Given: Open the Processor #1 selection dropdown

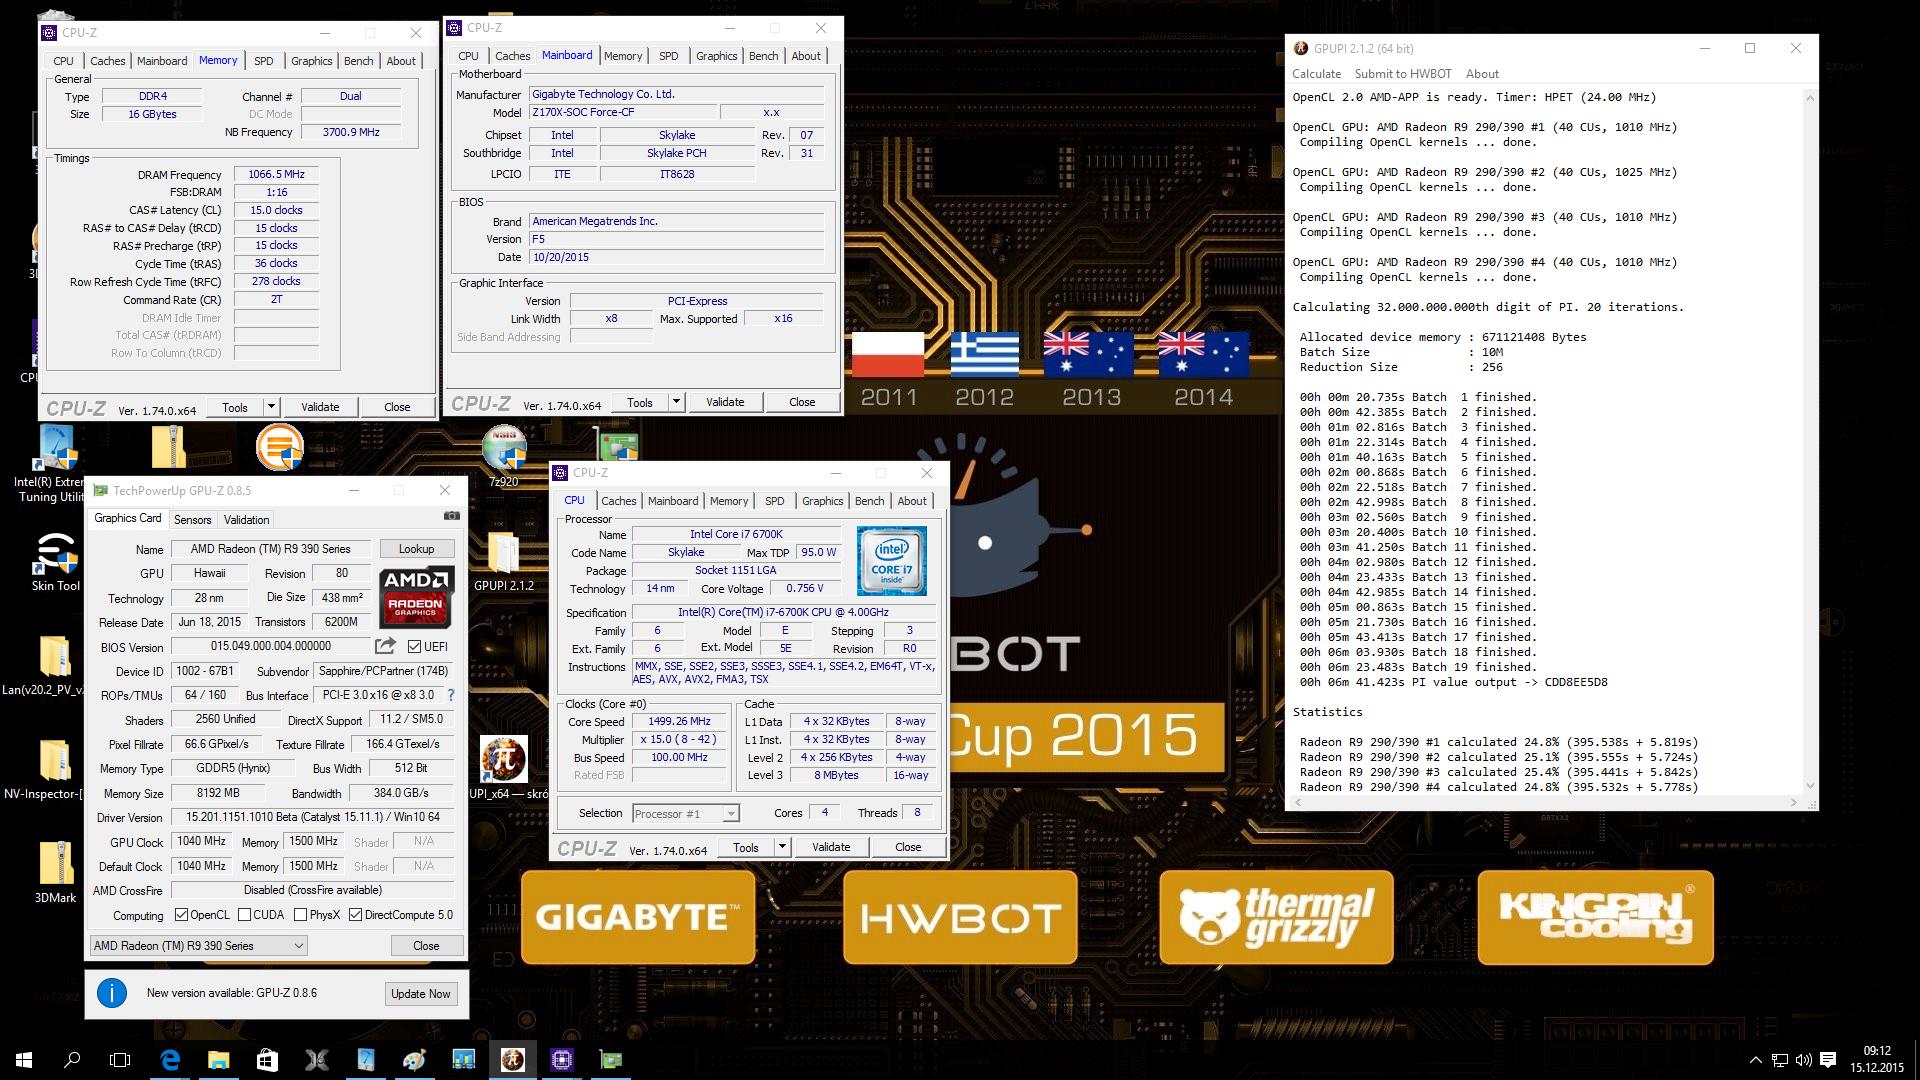Looking at the screenshot, I should [686, 813].
